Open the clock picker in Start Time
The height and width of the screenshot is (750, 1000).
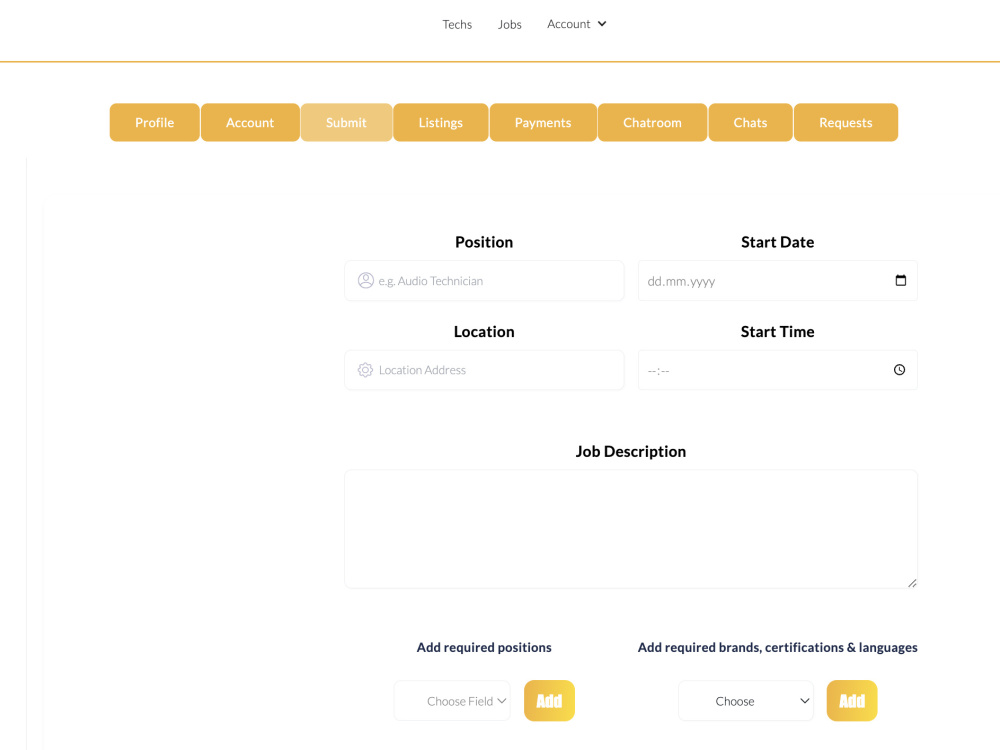[899, 370]
